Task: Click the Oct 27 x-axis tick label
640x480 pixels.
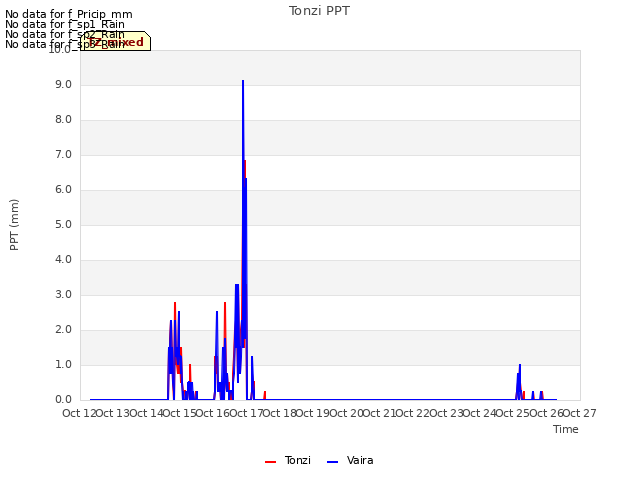Action: click(x=580, y=413)
